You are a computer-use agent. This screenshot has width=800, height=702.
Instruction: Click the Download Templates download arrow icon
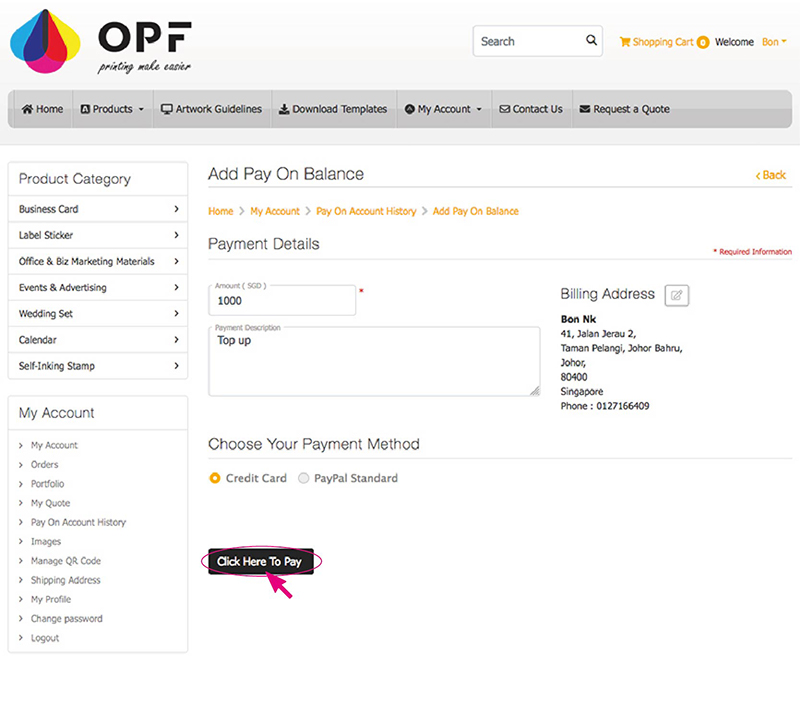(x=282, y=109)
